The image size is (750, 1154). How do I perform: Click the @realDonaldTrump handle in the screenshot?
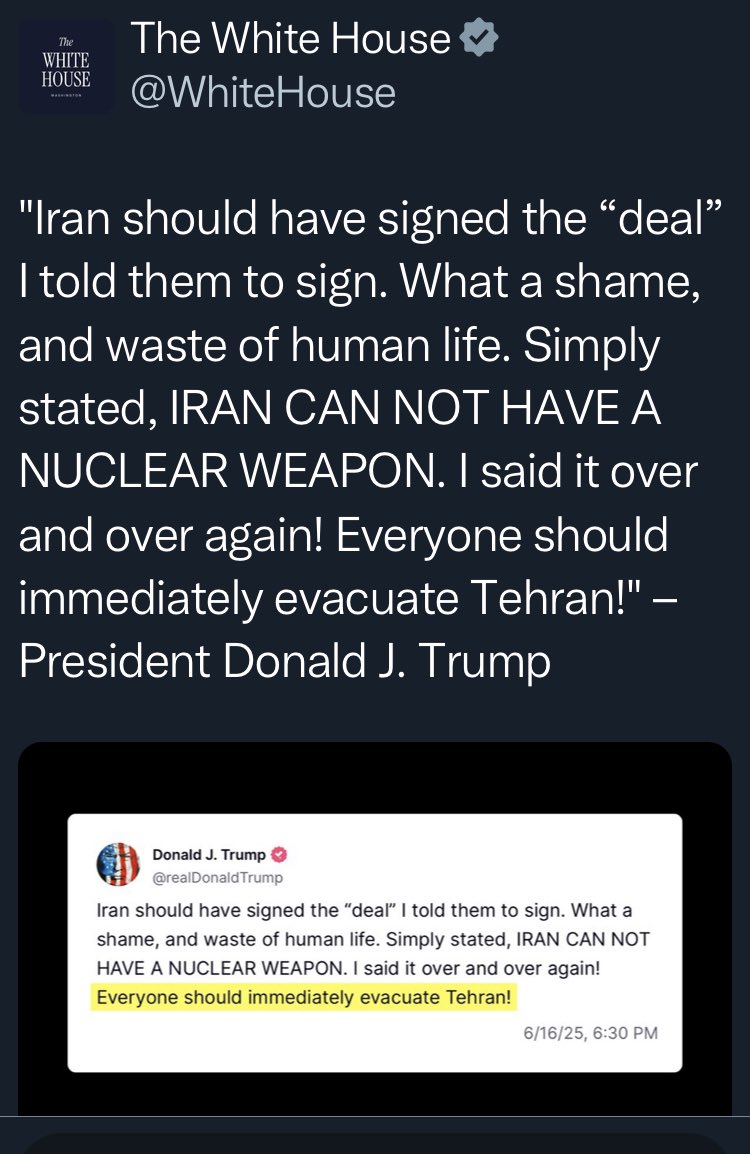coord(217,877)
